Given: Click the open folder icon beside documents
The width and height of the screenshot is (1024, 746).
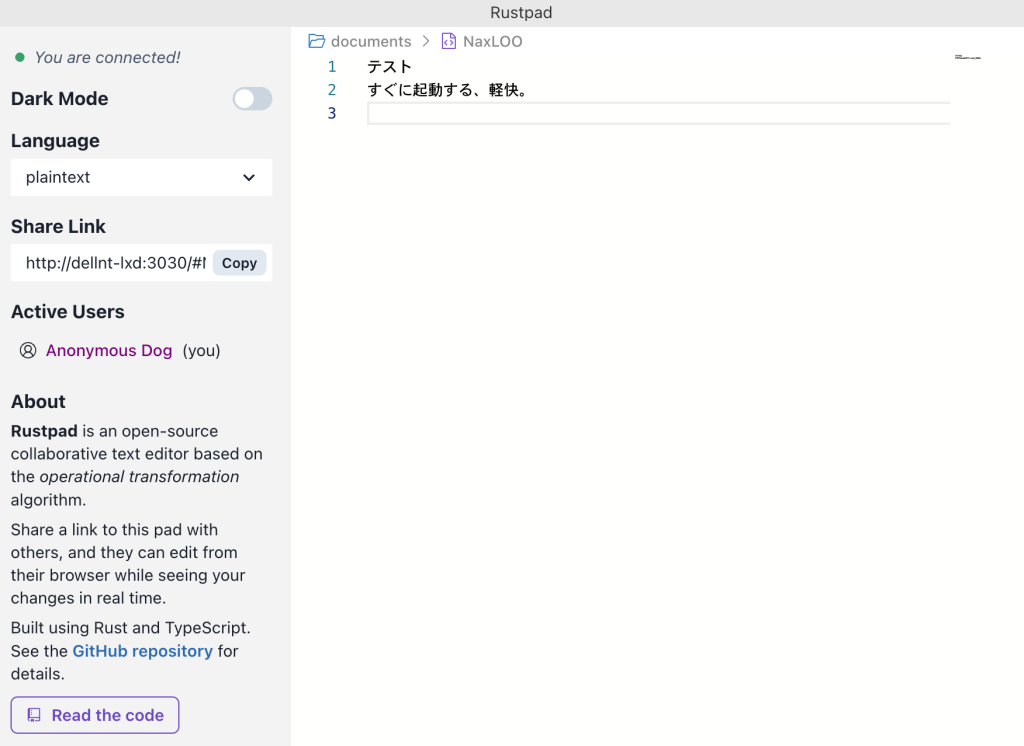Looking at the screenshot, I should [317, 41].
